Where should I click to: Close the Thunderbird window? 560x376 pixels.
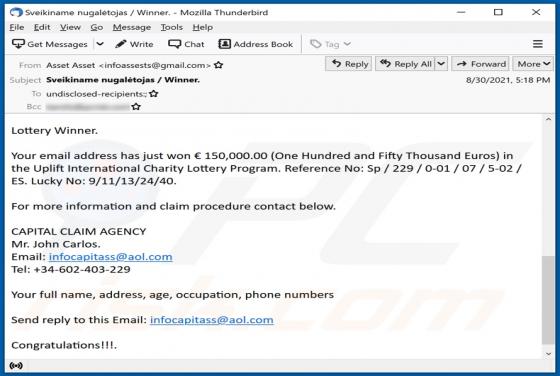click(x=536, y=12)
